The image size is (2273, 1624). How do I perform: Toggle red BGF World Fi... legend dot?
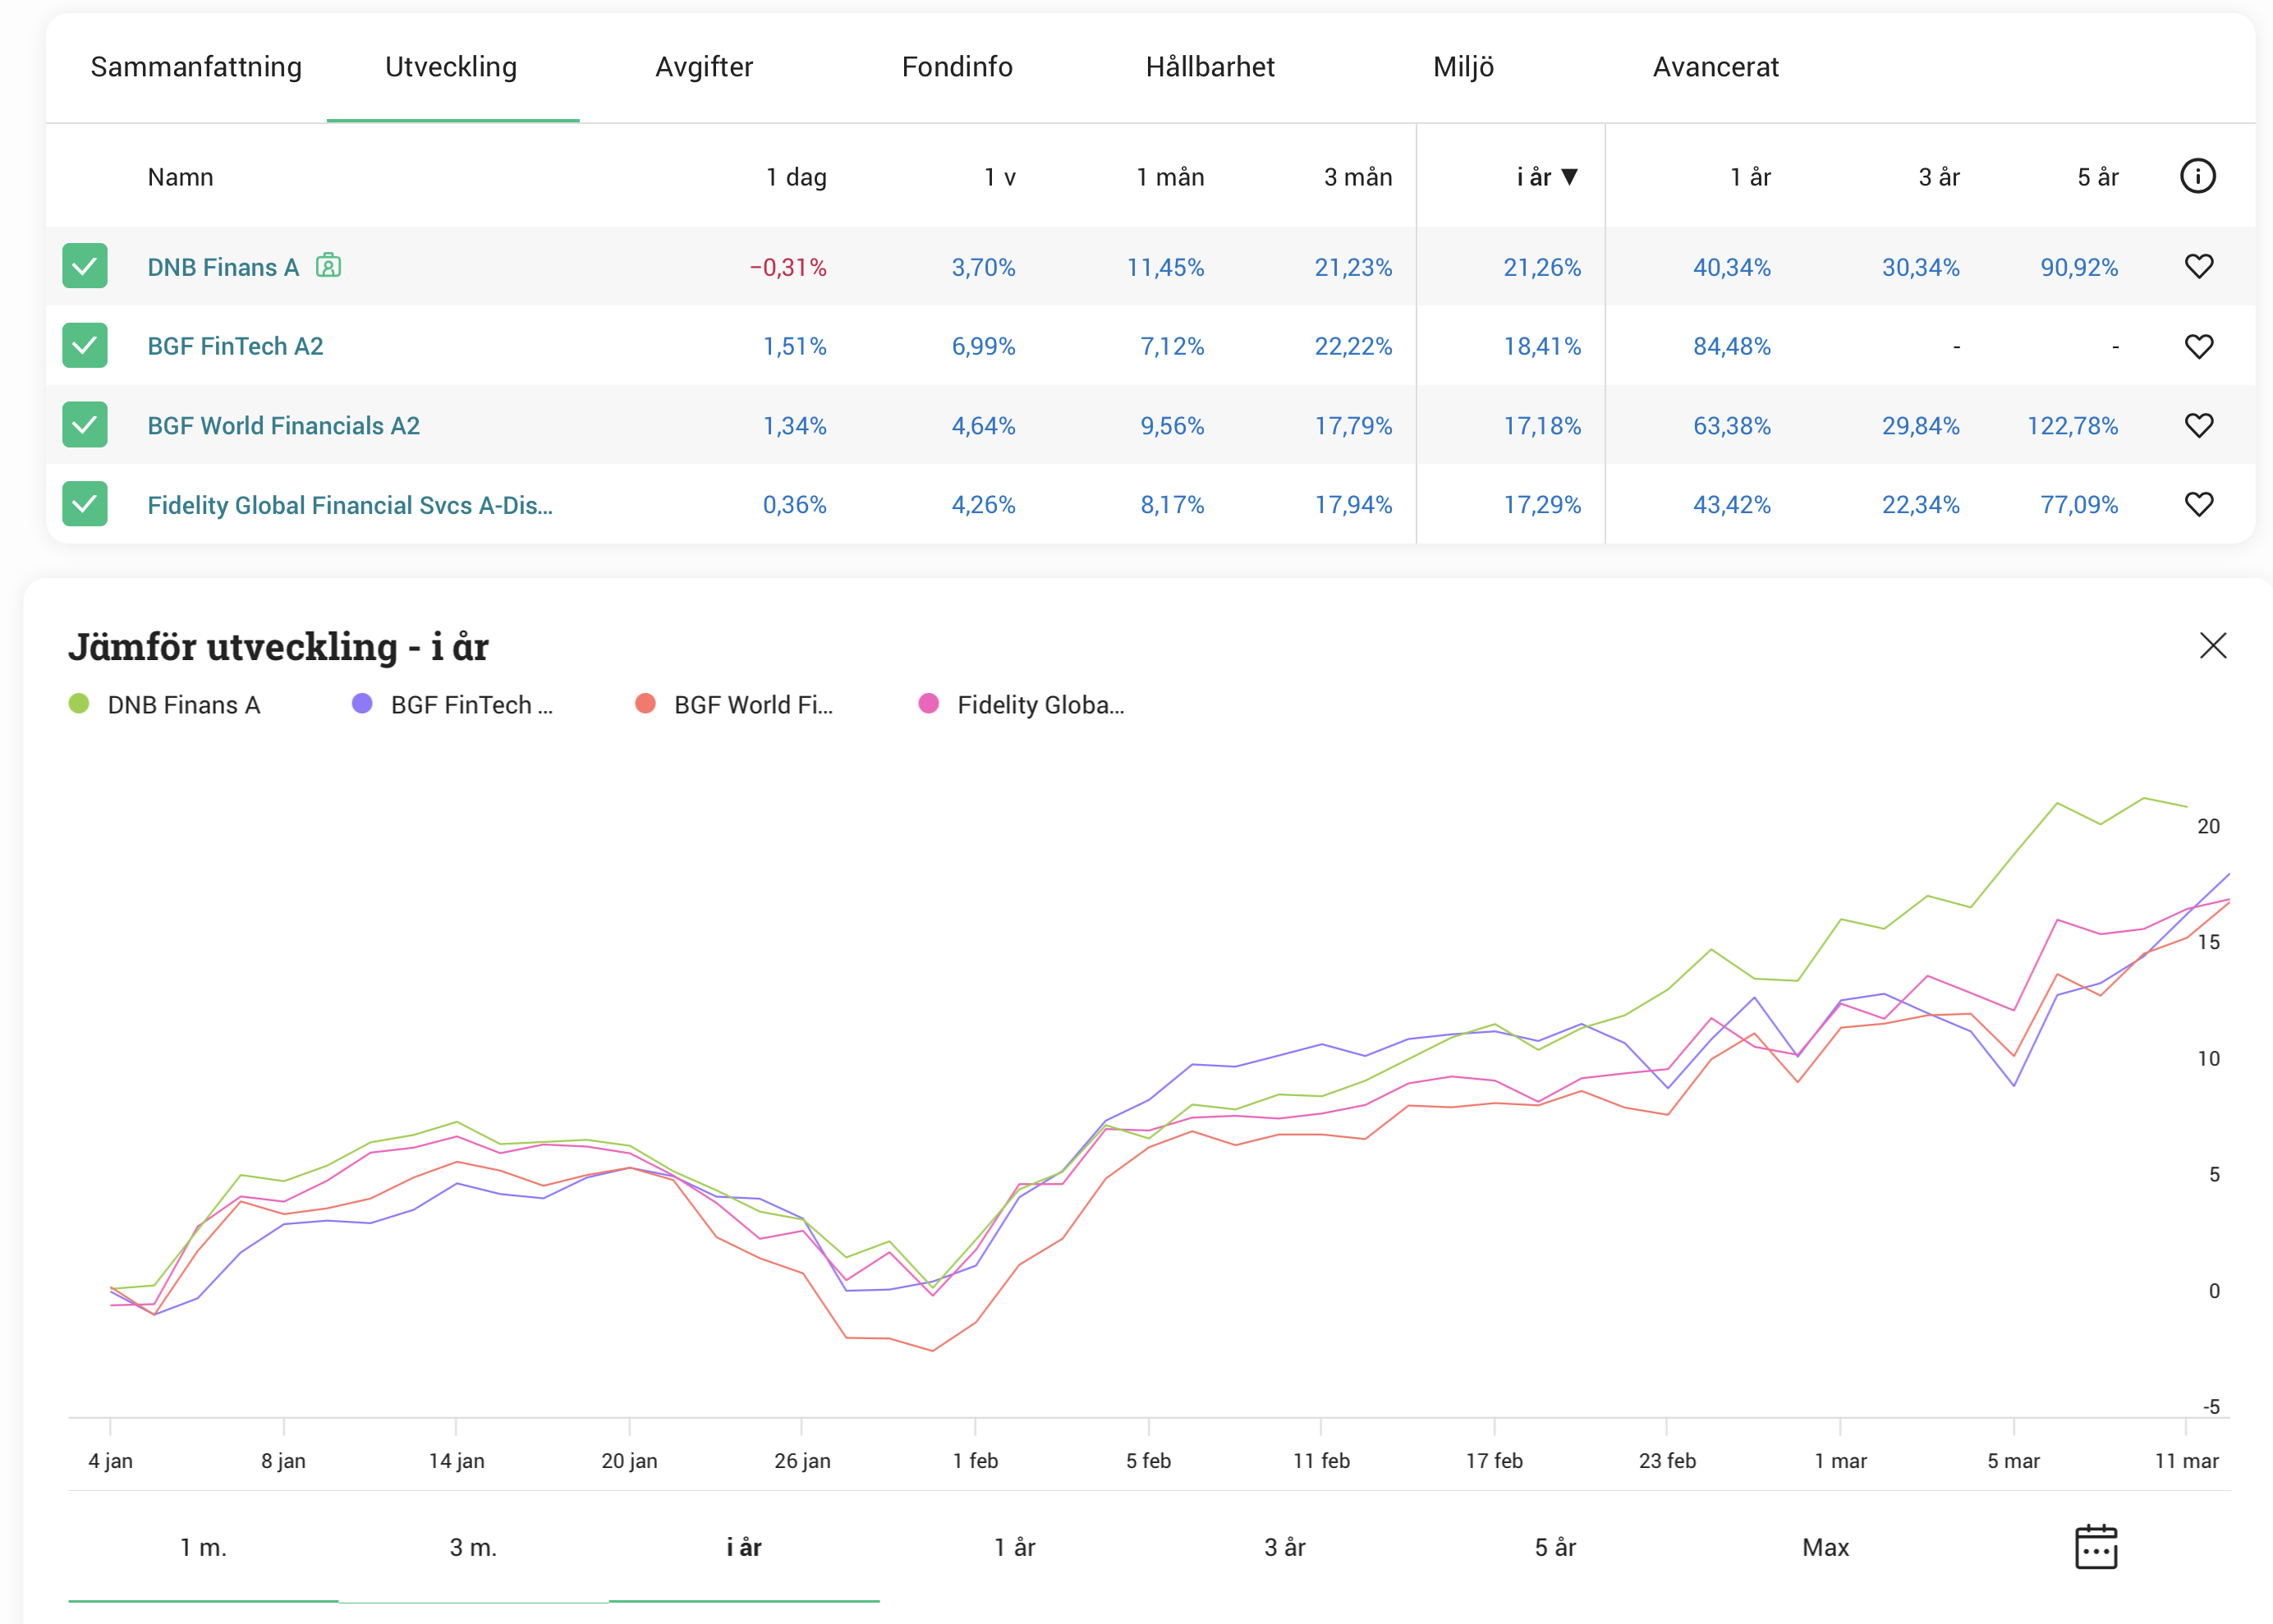pos(645,703)
